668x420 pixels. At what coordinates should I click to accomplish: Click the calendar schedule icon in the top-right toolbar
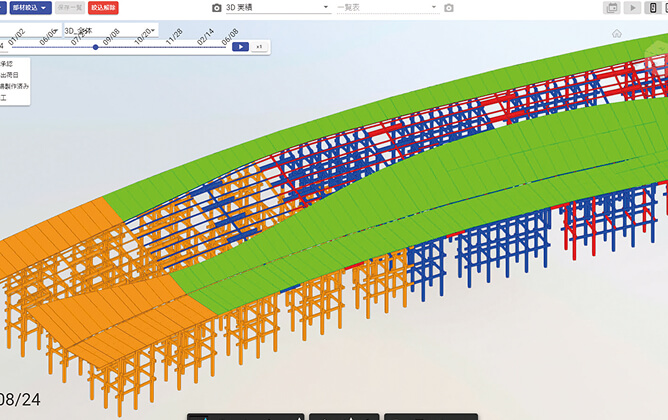pos(611,8)
